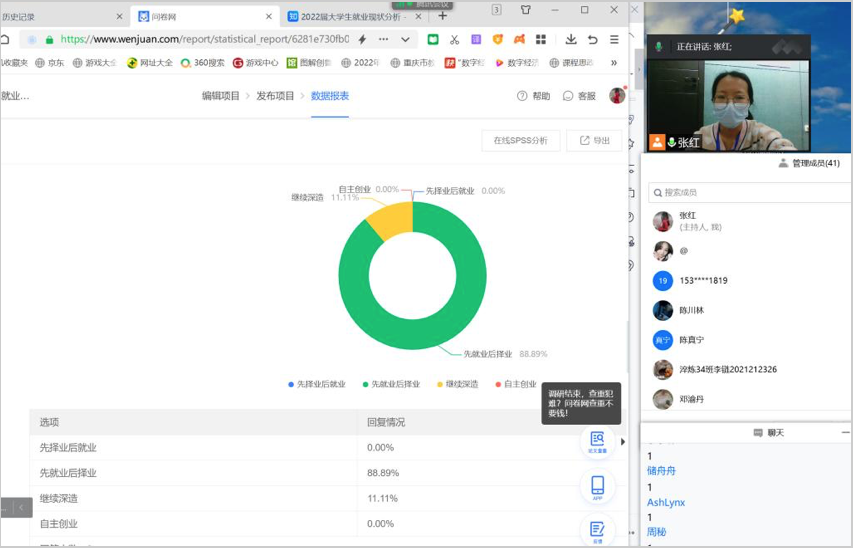Screen dimensions: 854x554
Task: Expand more bookmarks with double chevron
Action: [x=614, y=63]
